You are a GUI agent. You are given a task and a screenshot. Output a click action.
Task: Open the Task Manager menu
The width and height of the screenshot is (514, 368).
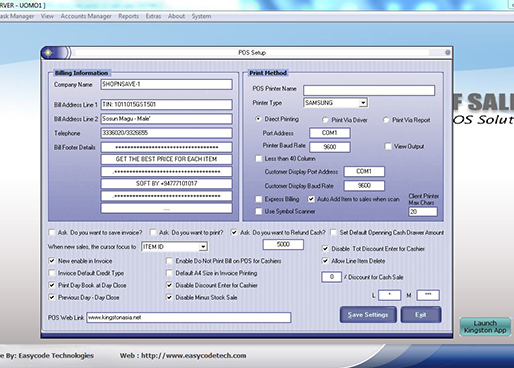(x=17, y=16)
